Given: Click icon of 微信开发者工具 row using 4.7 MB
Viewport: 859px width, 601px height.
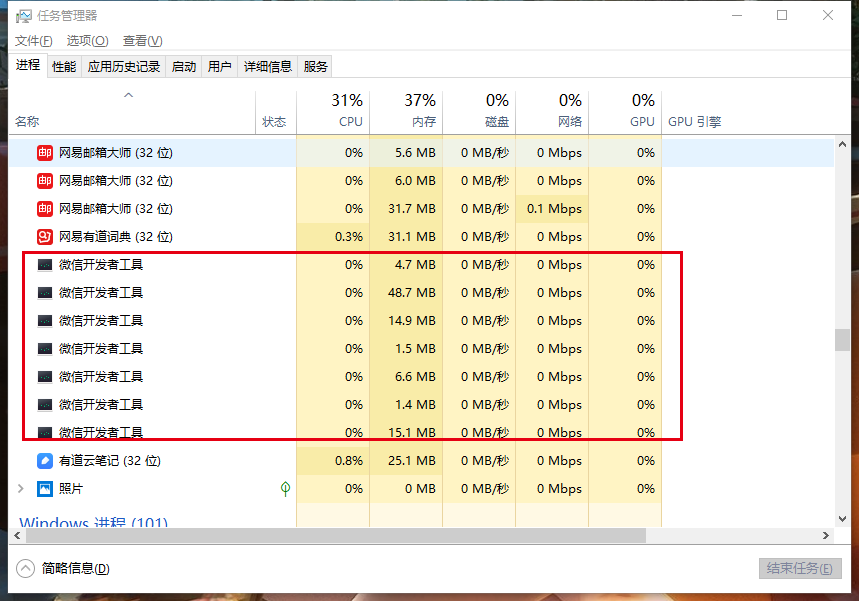Looking at the screenshot, I should pyautogui.click(x=45, y=265).
